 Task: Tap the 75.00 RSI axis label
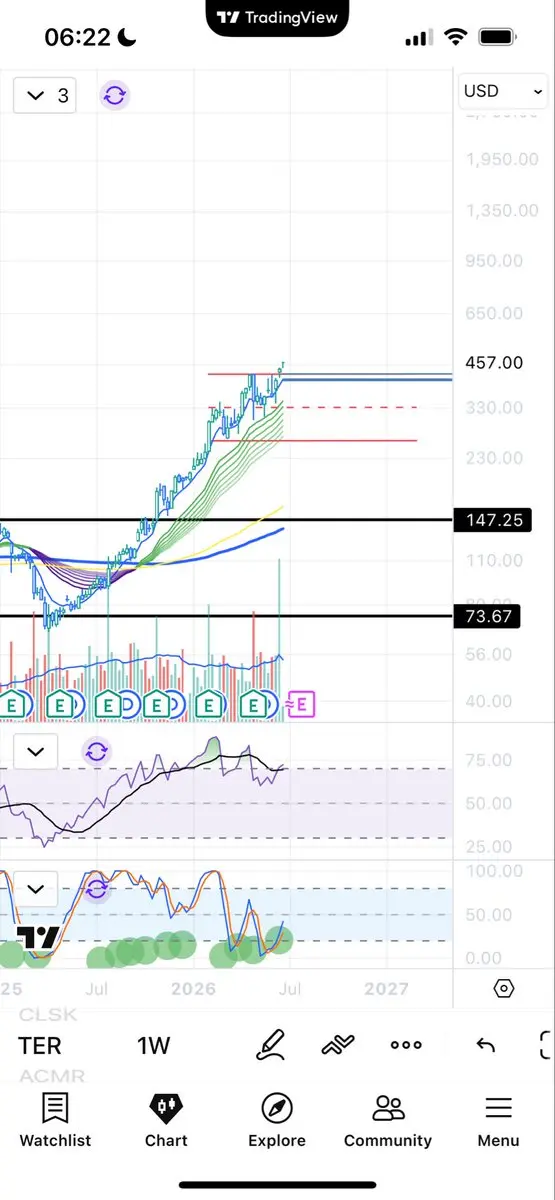tap(489, 760)
